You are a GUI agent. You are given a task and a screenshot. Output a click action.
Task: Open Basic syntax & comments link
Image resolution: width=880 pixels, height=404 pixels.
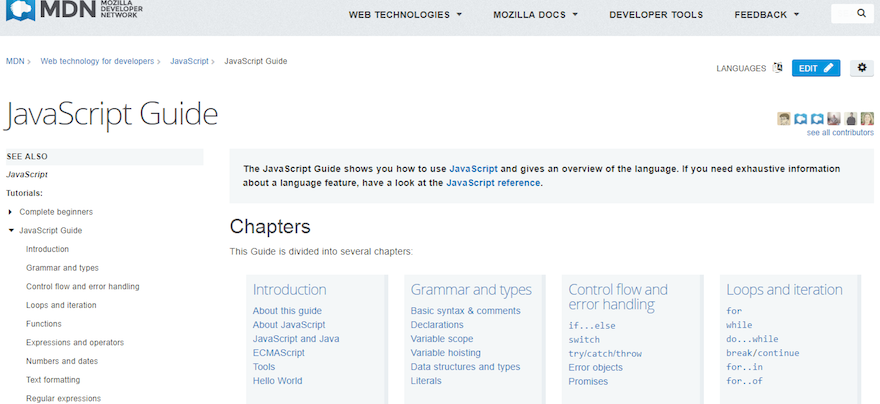tap(465, 311)
